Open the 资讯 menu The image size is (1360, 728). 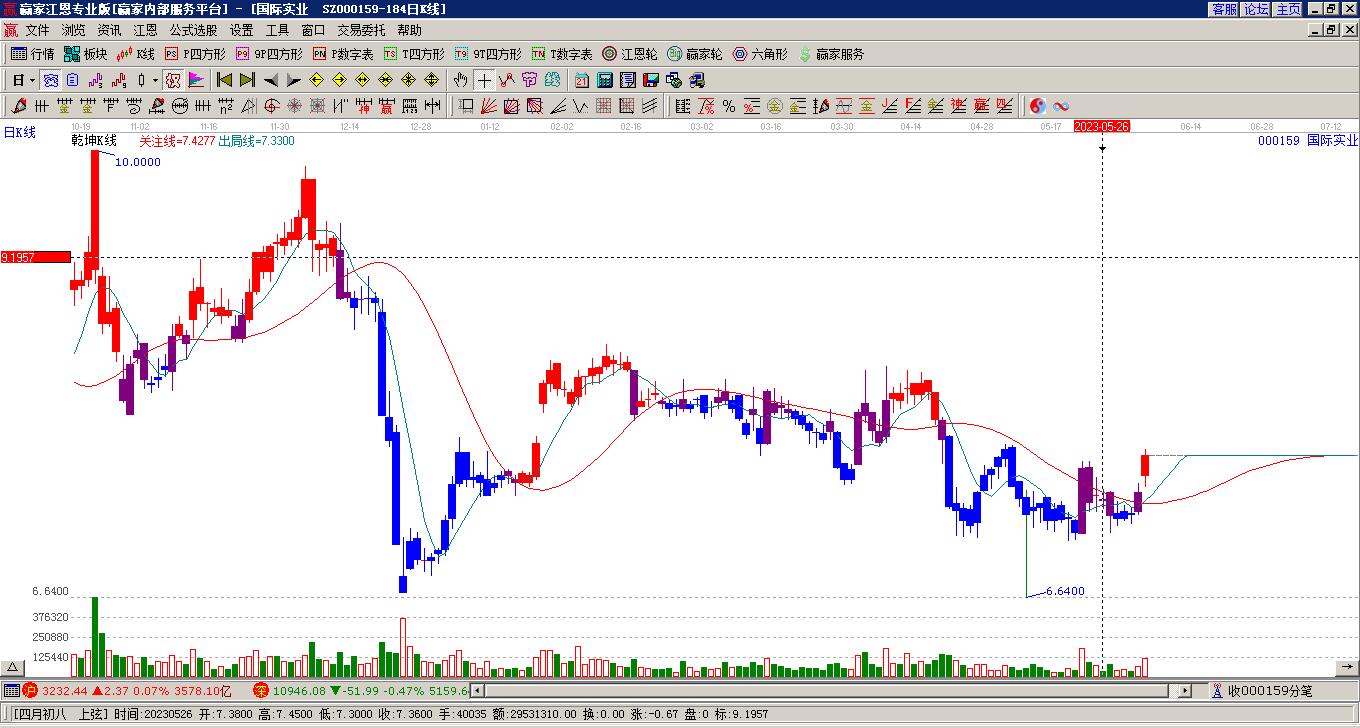pos(110,31)
